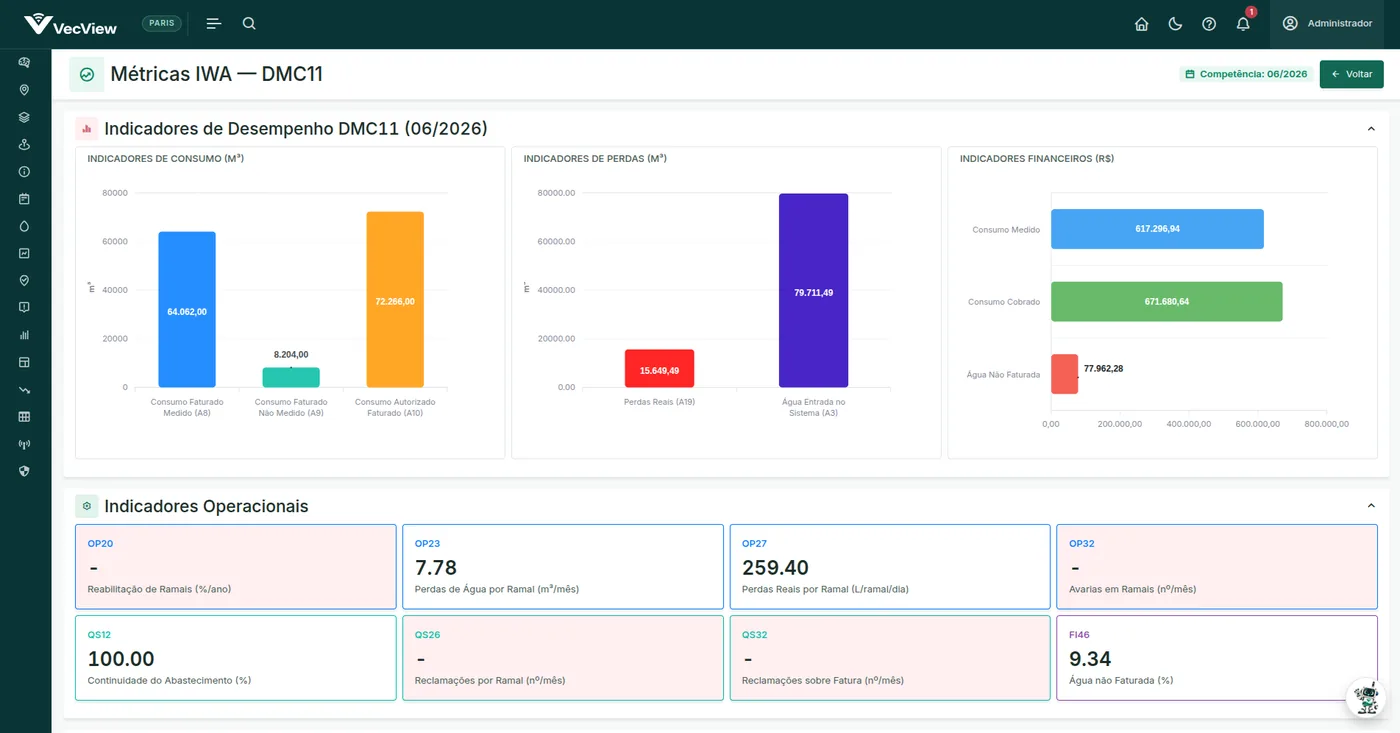Viewport: 1400px width, 733px height.
Task: Open the chatbot robot assistant icon
Action: tap(1366, 697)
